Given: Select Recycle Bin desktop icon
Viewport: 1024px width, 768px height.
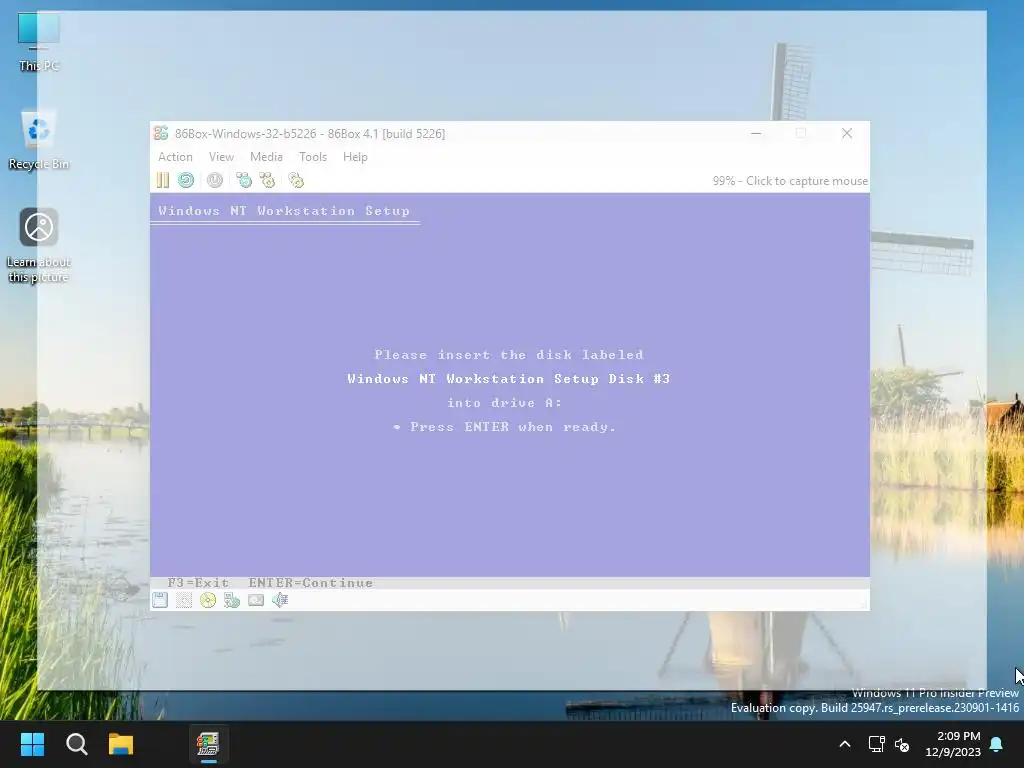Looking at the screenshot, I should [x=39, y=140].
